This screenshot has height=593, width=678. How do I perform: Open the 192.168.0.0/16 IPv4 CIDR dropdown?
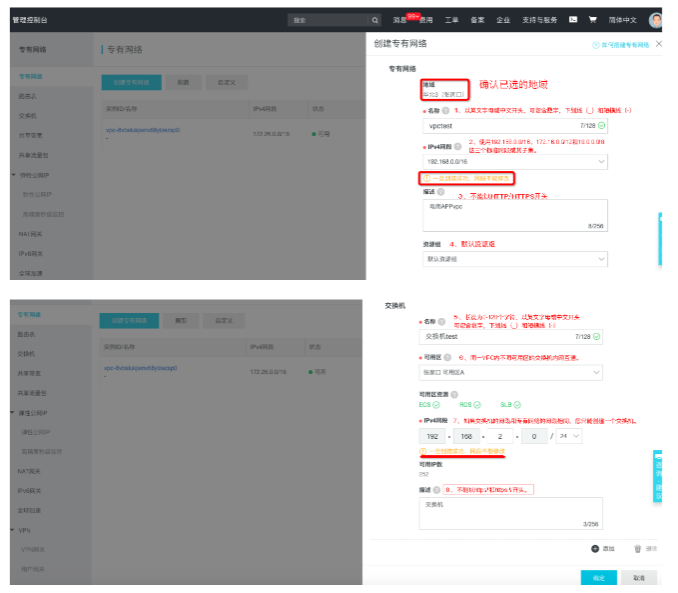515,162
